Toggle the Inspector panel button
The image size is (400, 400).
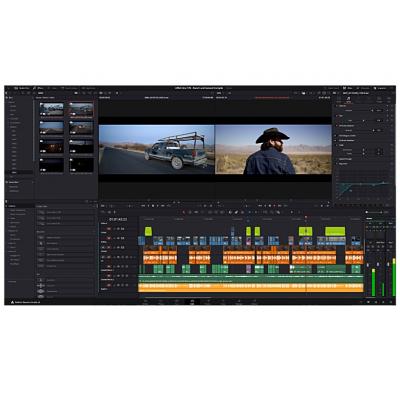pyautogui.click(x=380, y=88)
